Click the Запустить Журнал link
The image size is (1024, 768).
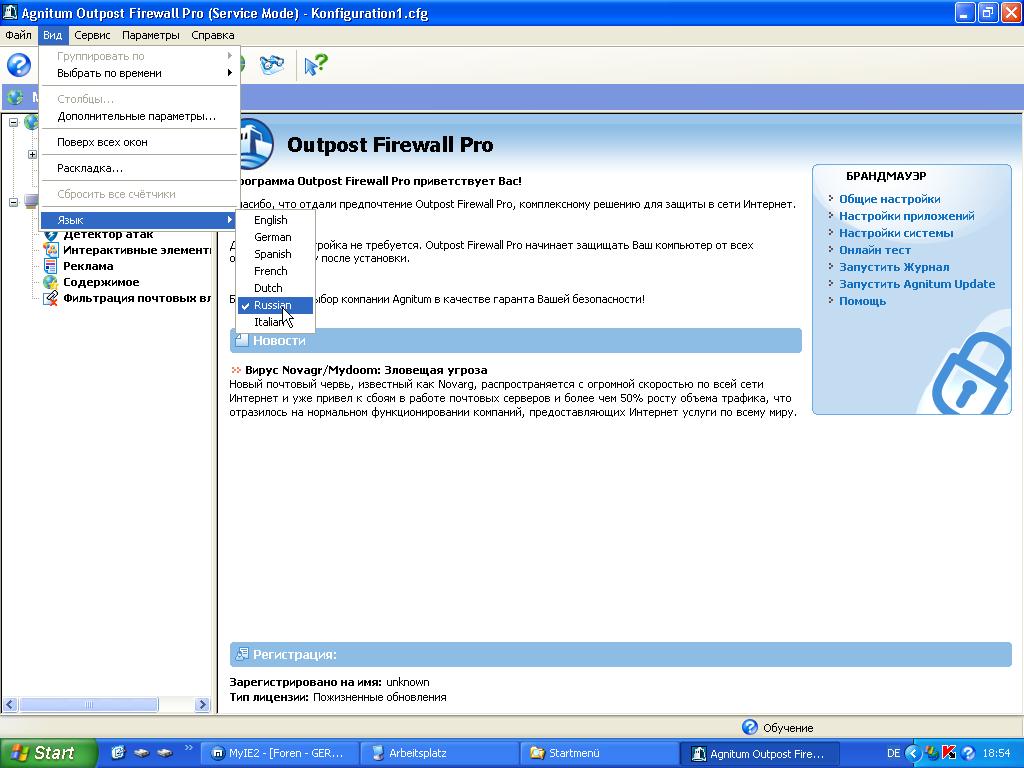click(894, 267)
